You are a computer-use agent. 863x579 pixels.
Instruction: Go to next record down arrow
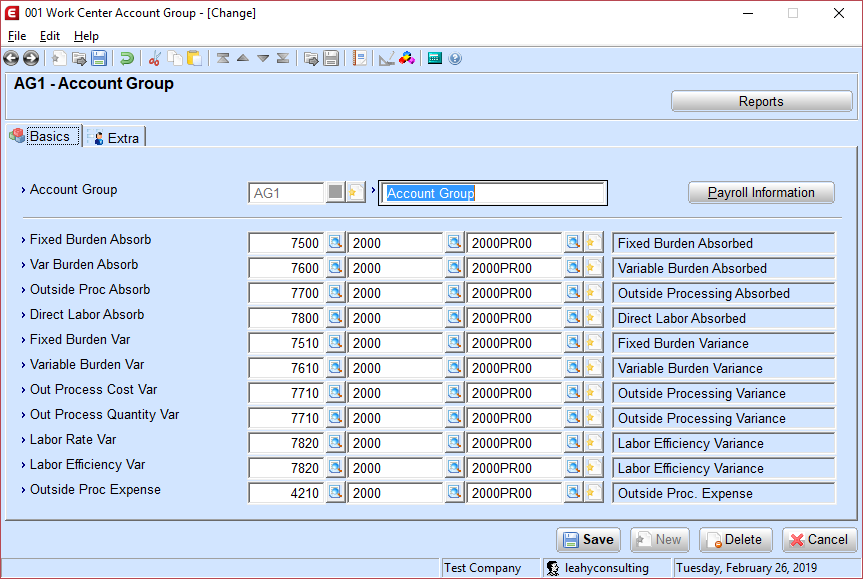(x=263, y=58)
